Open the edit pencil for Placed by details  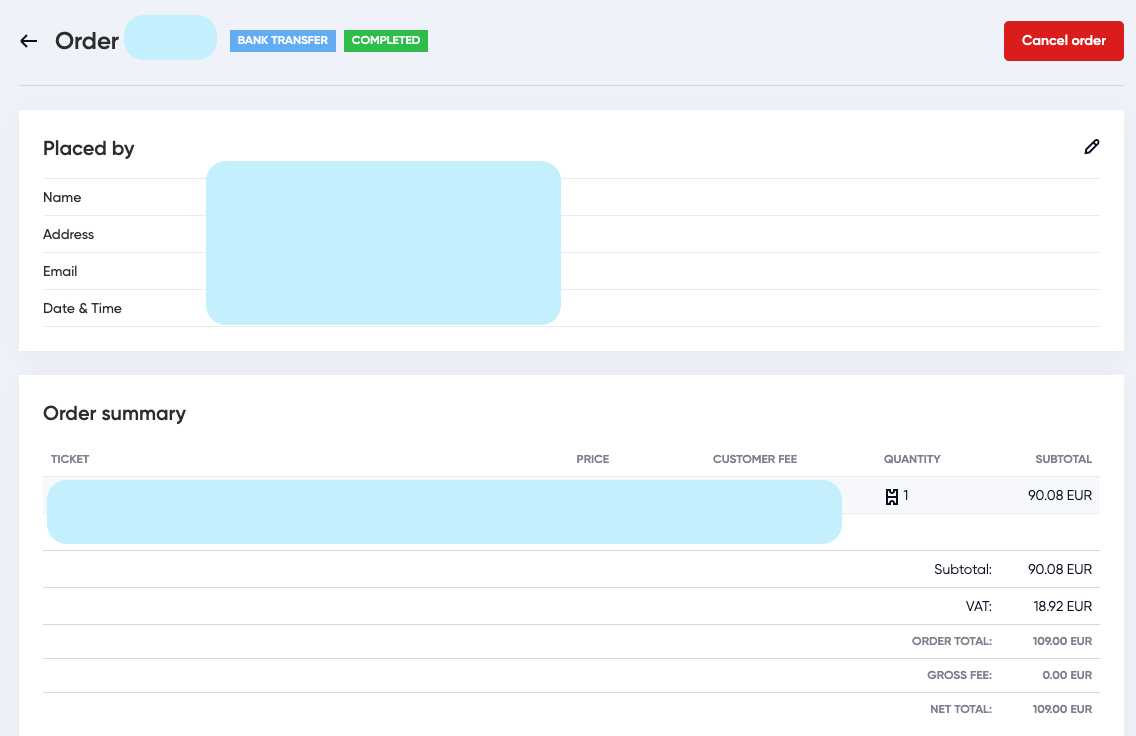1092,146
